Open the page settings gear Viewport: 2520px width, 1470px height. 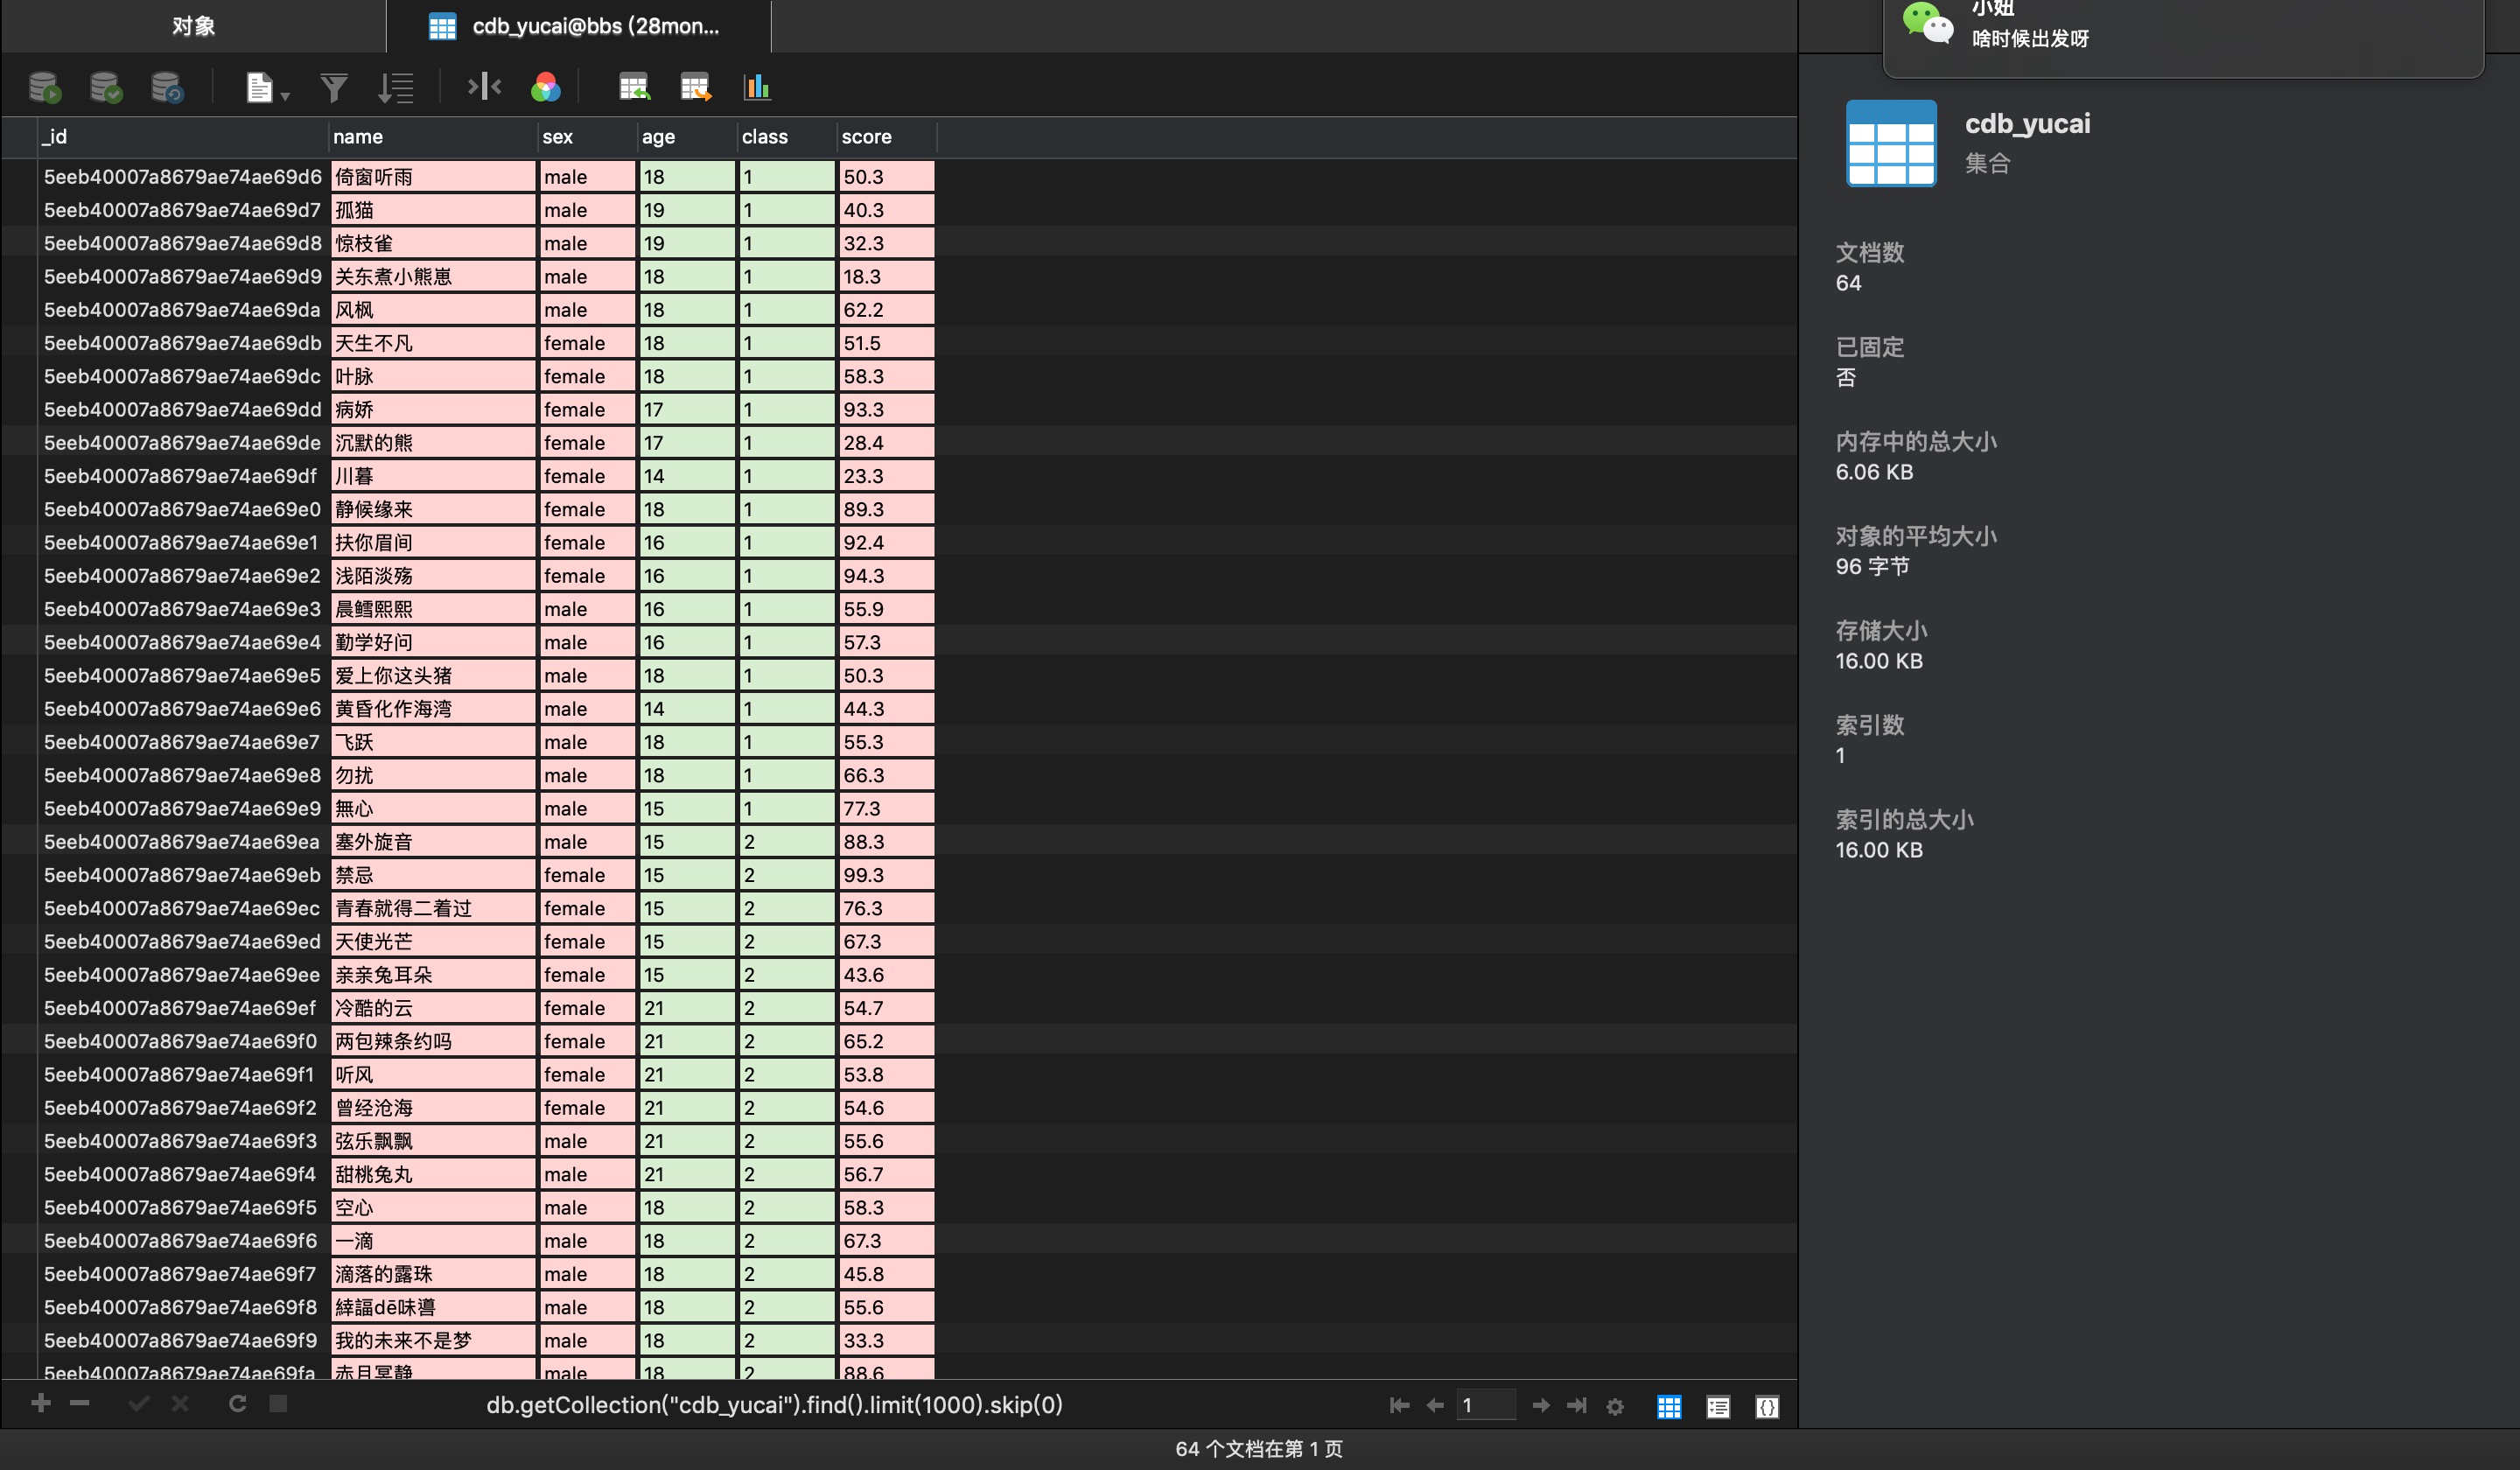(x=1615, y=1406)
